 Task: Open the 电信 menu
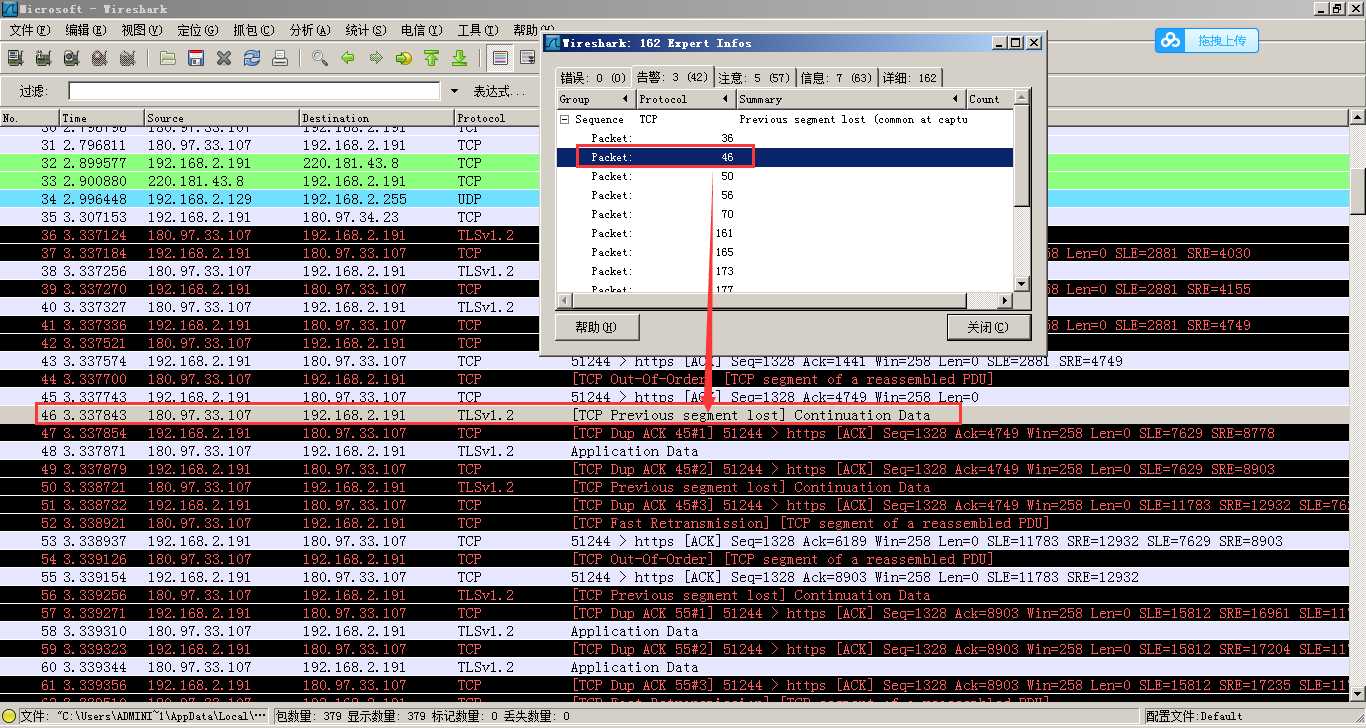421,30
